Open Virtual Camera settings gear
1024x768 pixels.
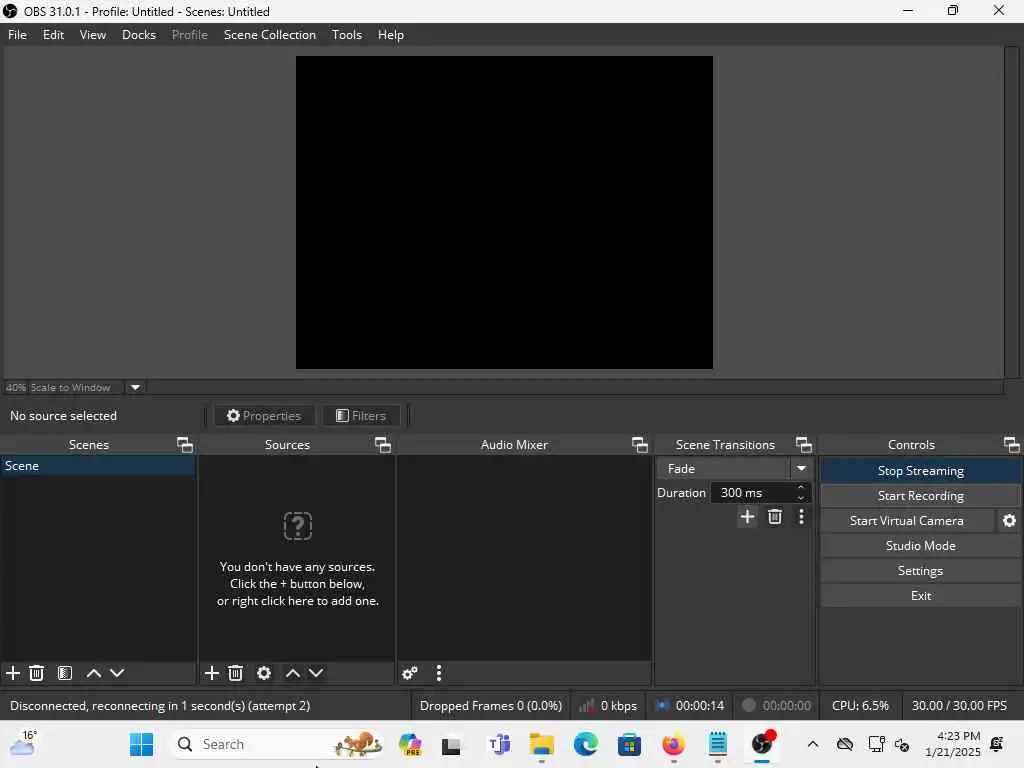1009,520
